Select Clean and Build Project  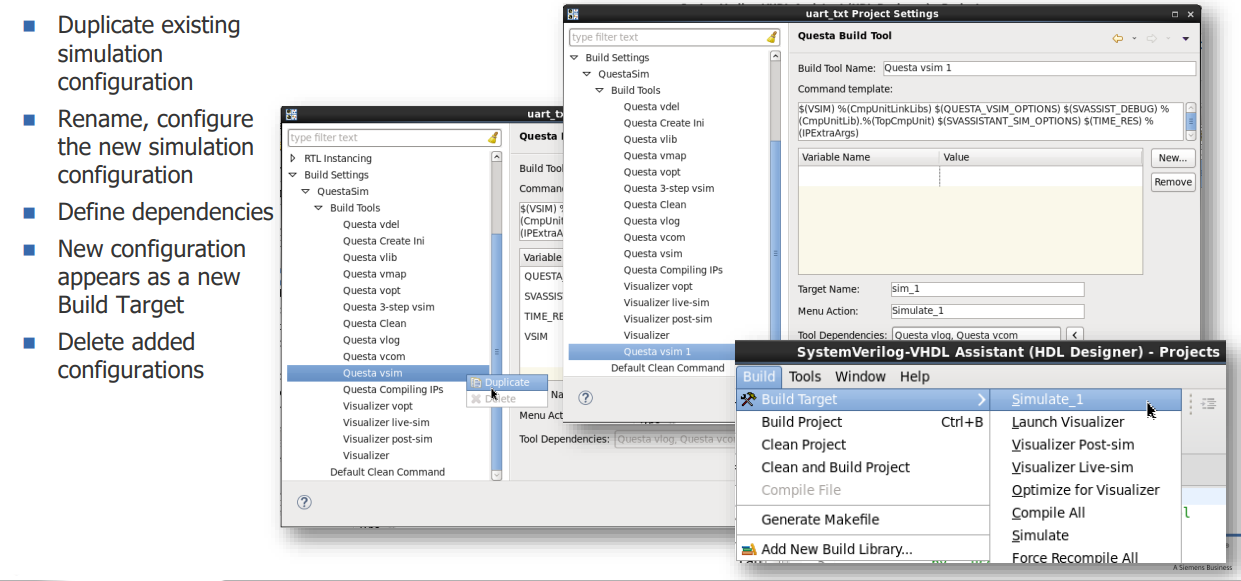[863, 467]
